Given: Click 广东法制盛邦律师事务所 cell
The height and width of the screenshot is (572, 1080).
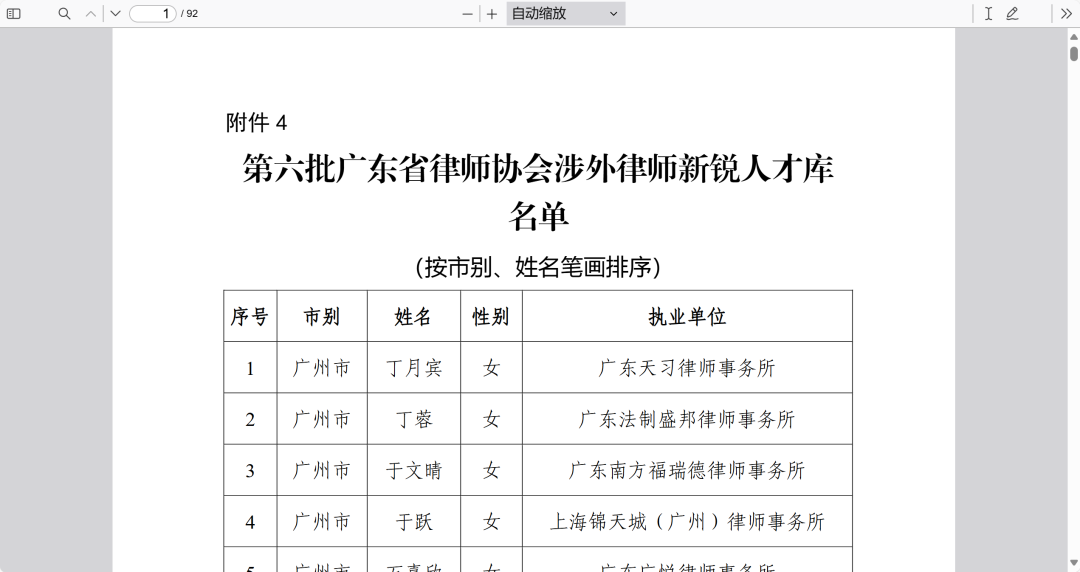Looking at the screenshot, I should (687, 419).
